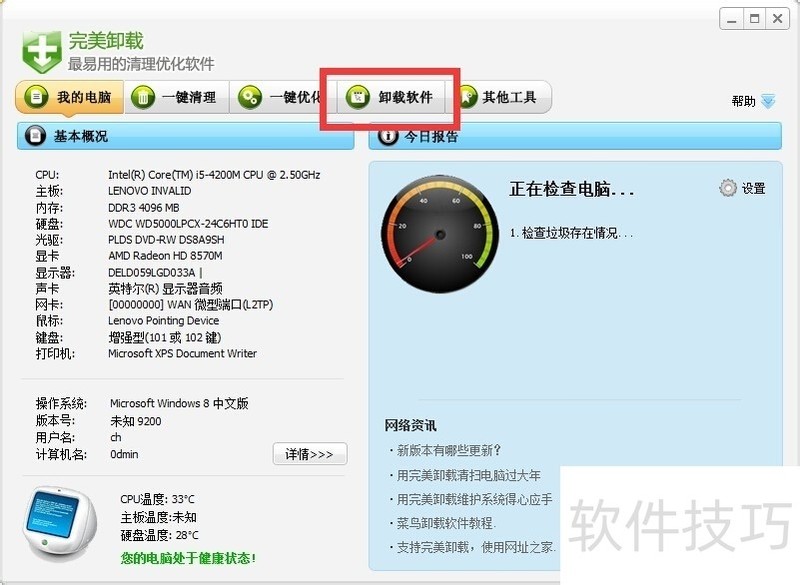Expand the 帮助 dropdown arrow

pos(768,101)
